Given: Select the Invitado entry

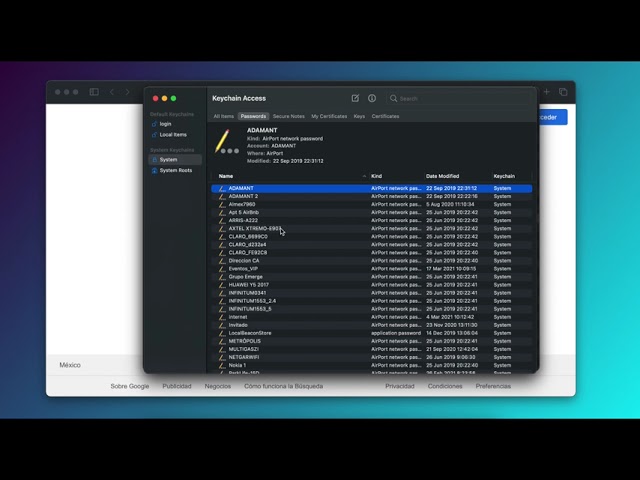Looking at the screenshot, I should [371, 325].
